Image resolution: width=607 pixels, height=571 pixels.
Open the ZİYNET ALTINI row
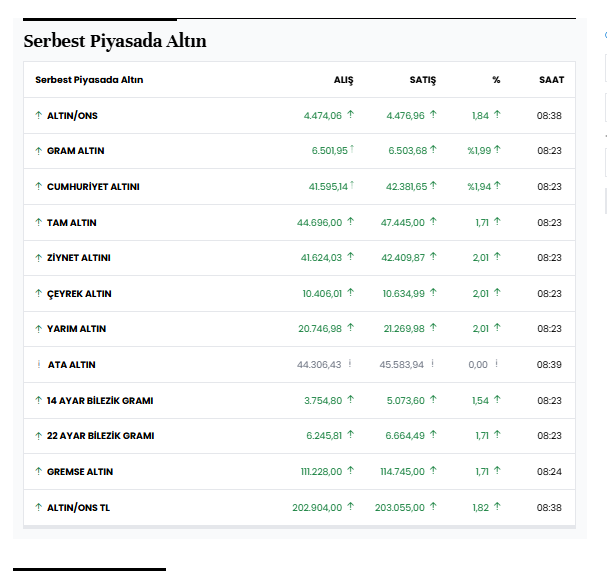click(x=78, y=258)
